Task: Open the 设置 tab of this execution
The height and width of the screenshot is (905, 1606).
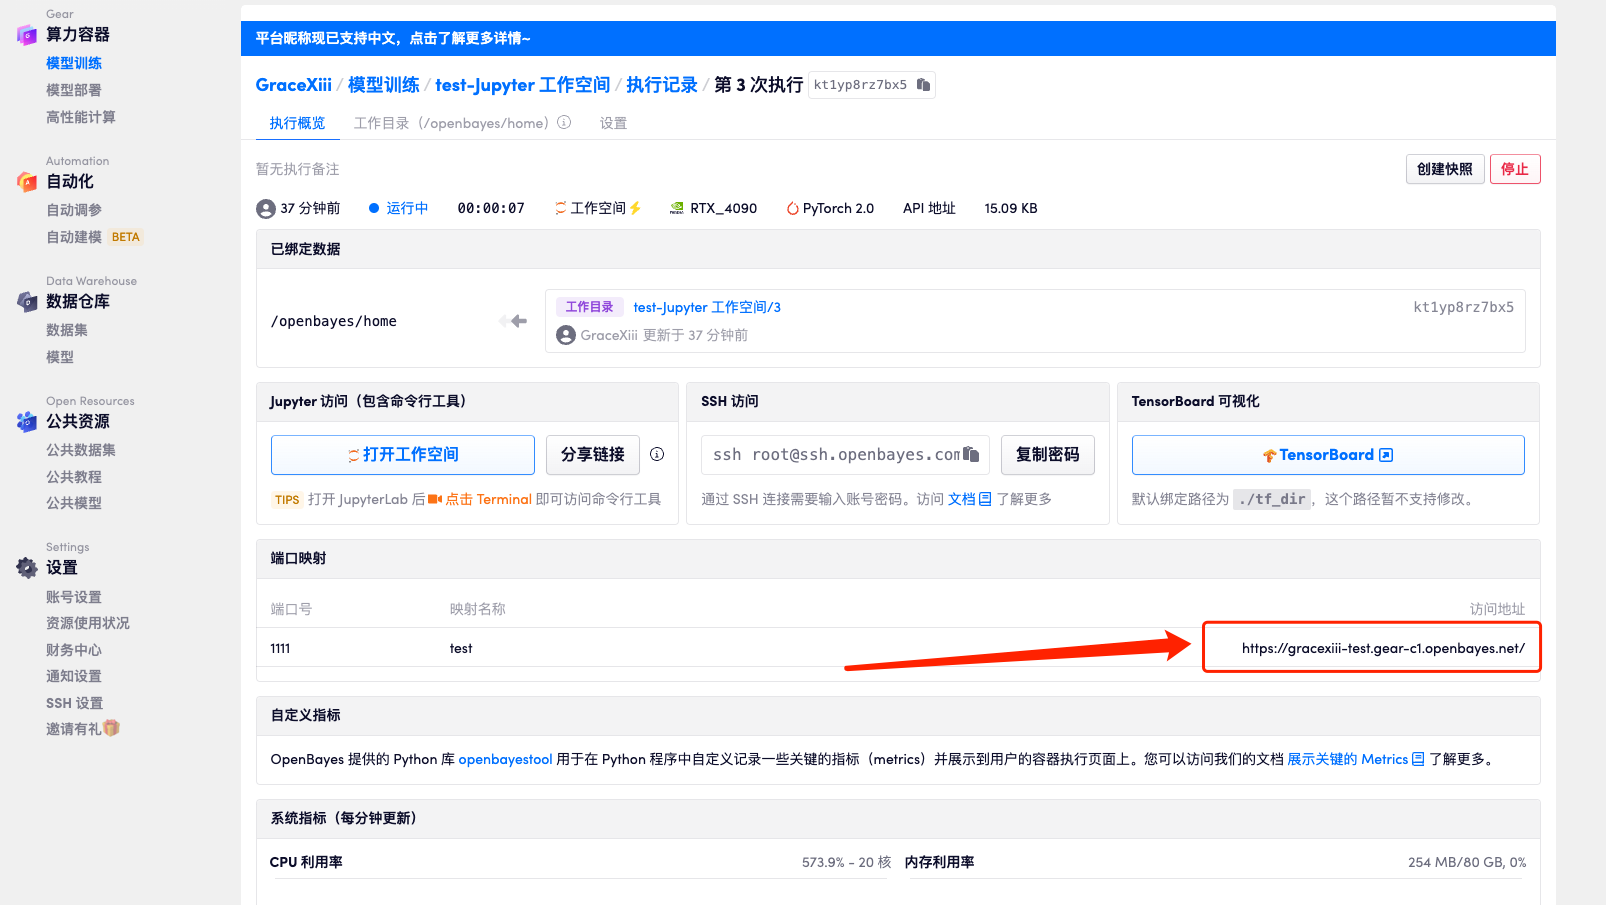Action: point(613,123)
